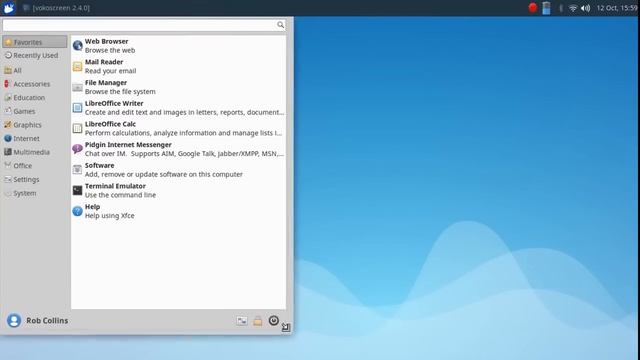Click the Rob Collins username
The width and height of the screenshot is (640, 360).
pyautogui.click(x=47, y=320)
